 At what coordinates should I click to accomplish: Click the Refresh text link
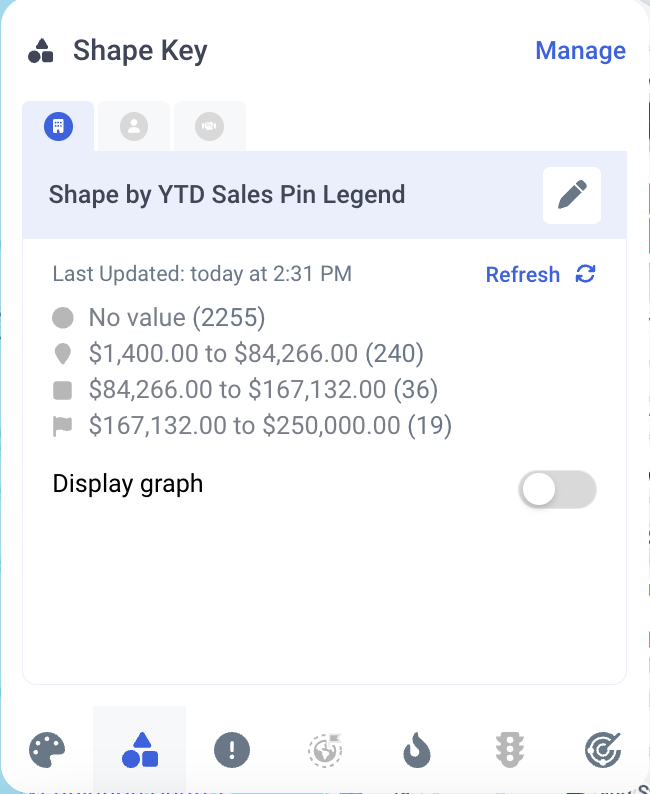click(522, 274)
